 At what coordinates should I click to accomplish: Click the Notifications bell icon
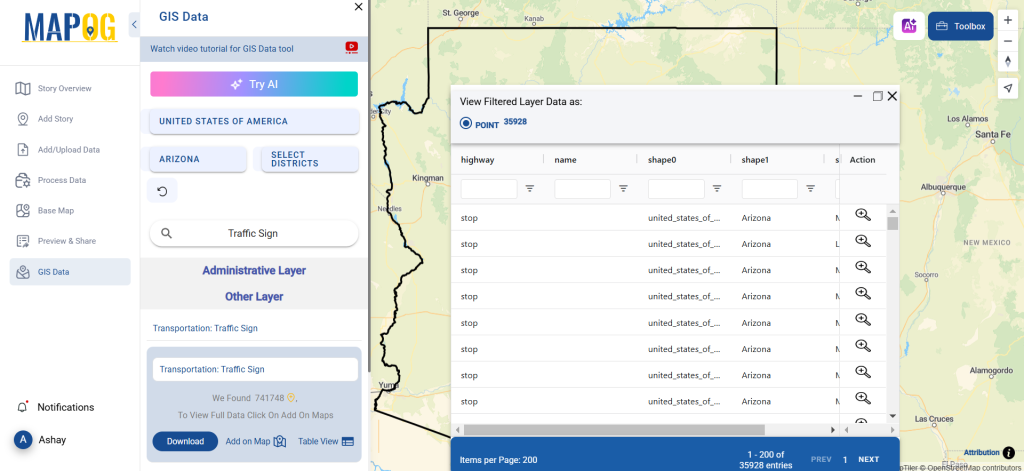click(23, 407)
